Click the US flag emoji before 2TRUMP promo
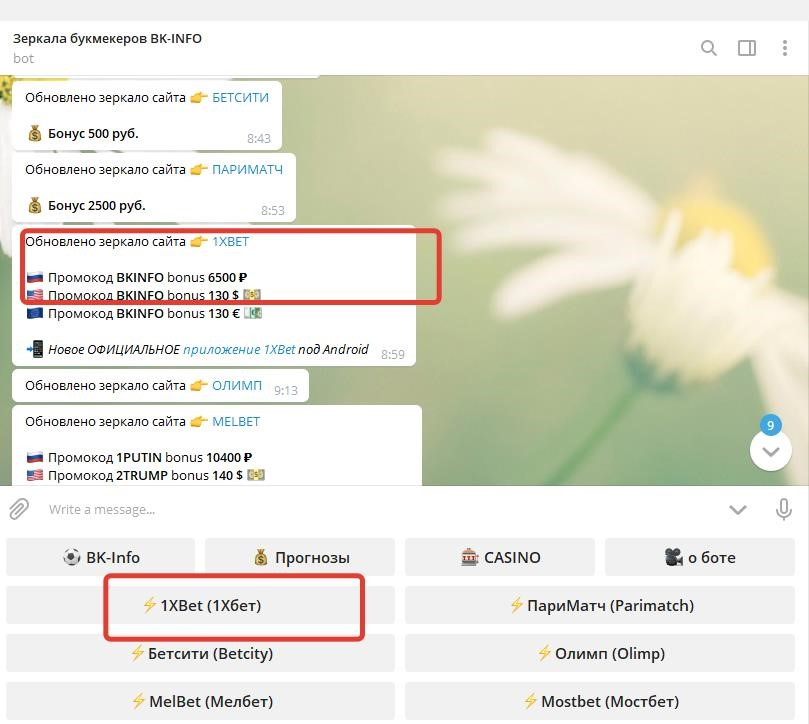809x724 pixels. coord(35,475)
